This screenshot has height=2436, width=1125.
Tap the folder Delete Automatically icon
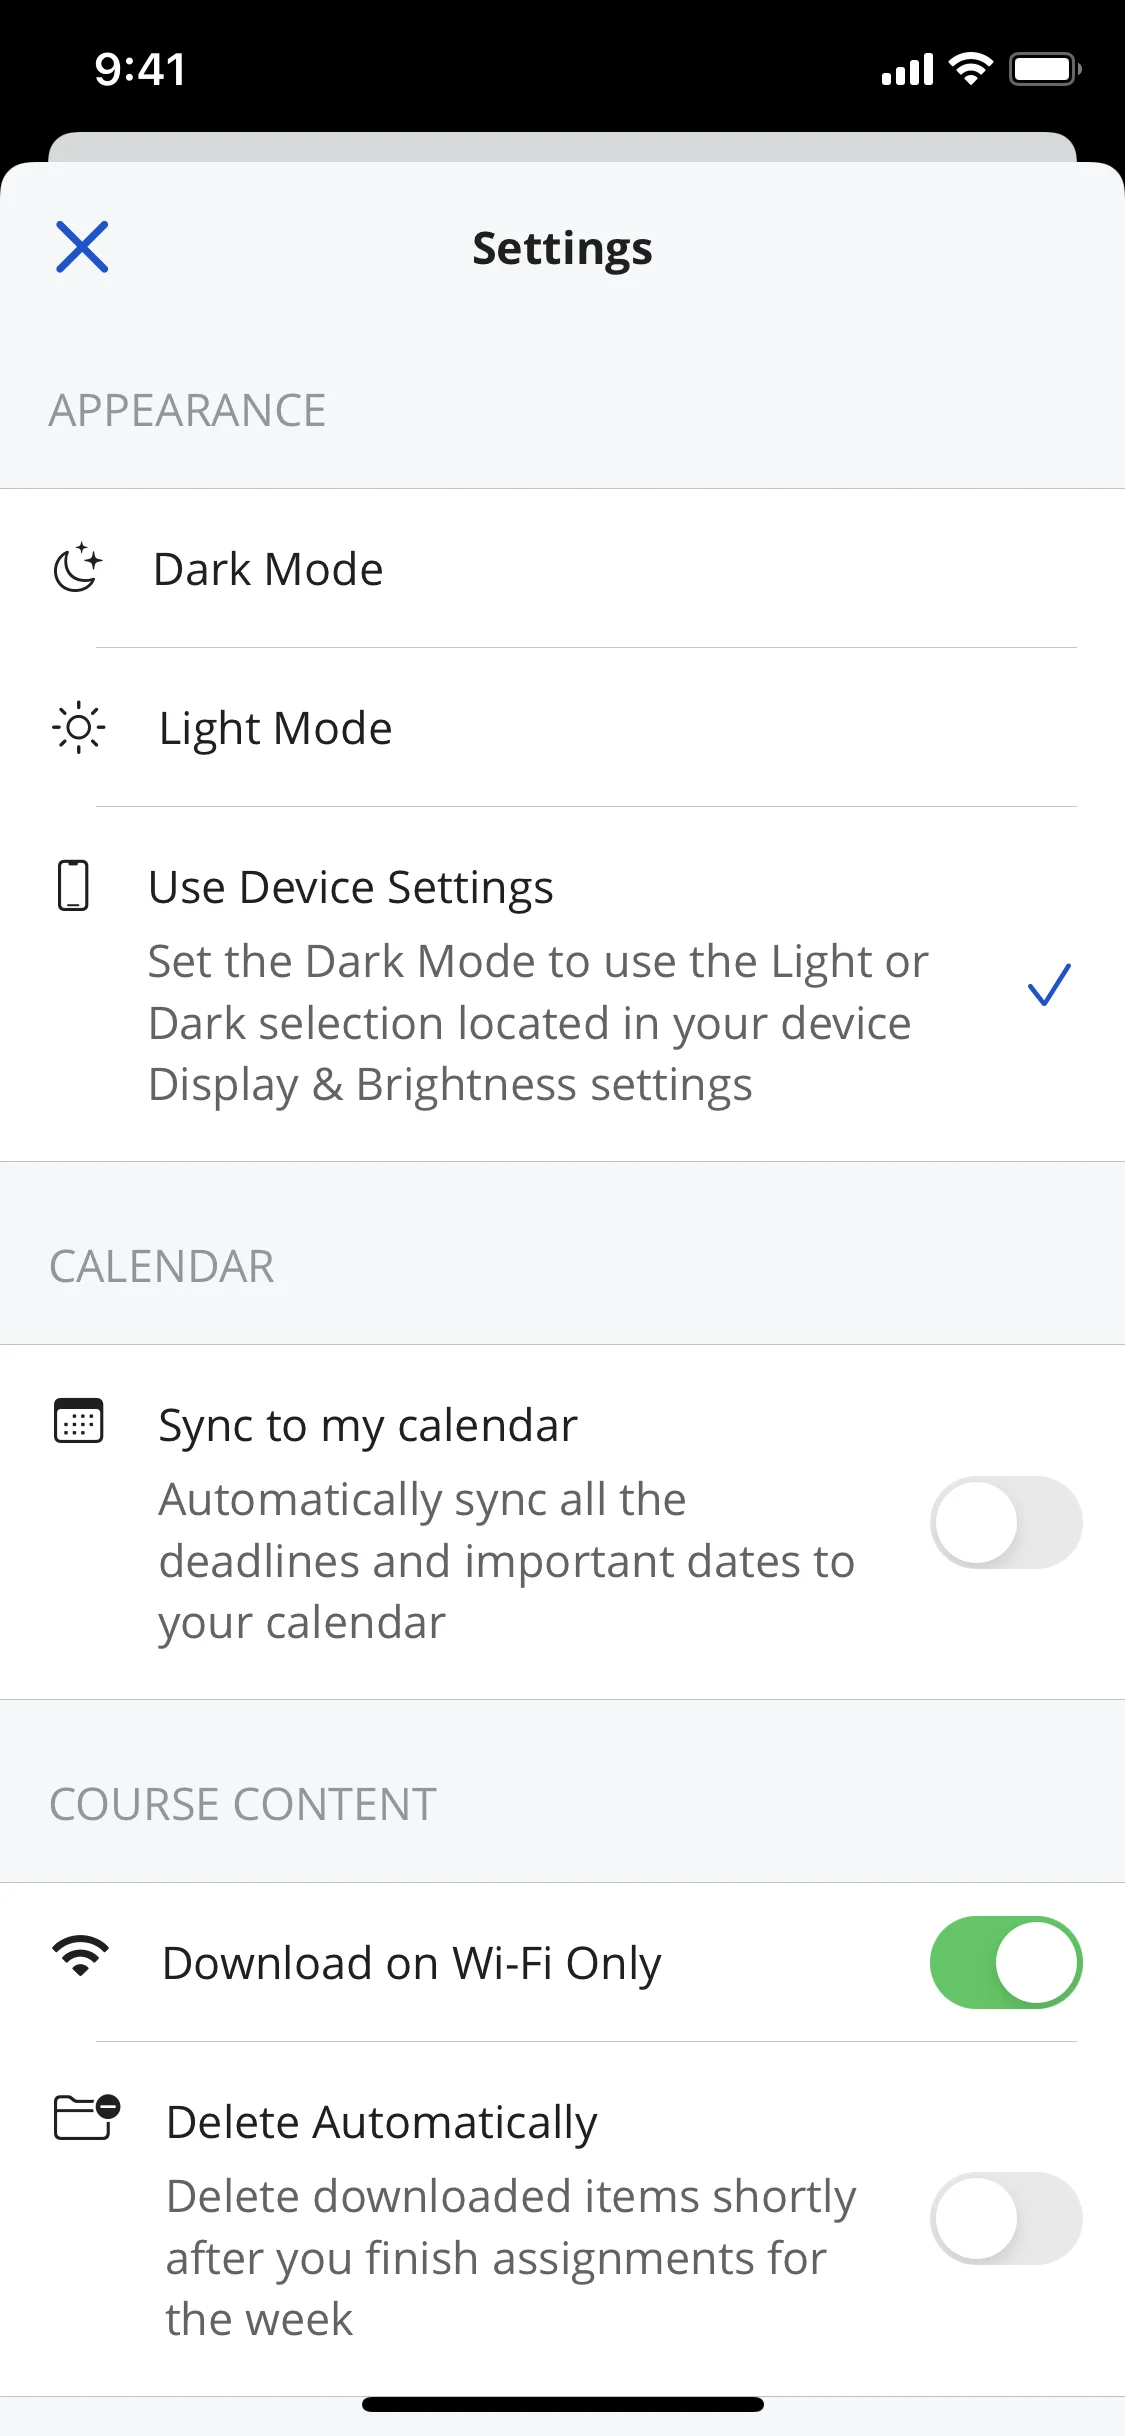pos(86,2117)
